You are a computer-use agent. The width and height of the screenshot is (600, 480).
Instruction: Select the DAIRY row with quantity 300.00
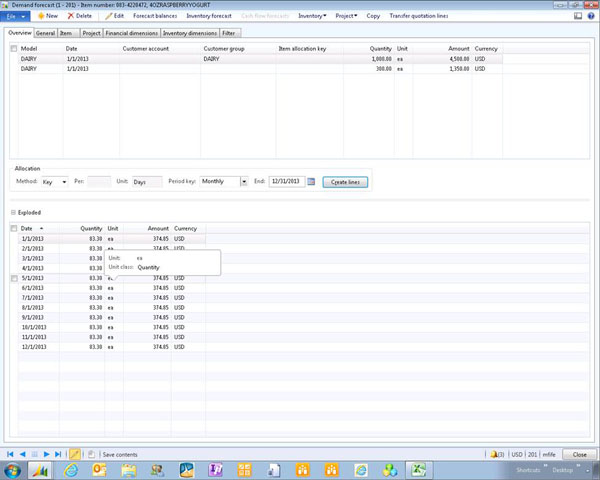click(x=260, y=69)
